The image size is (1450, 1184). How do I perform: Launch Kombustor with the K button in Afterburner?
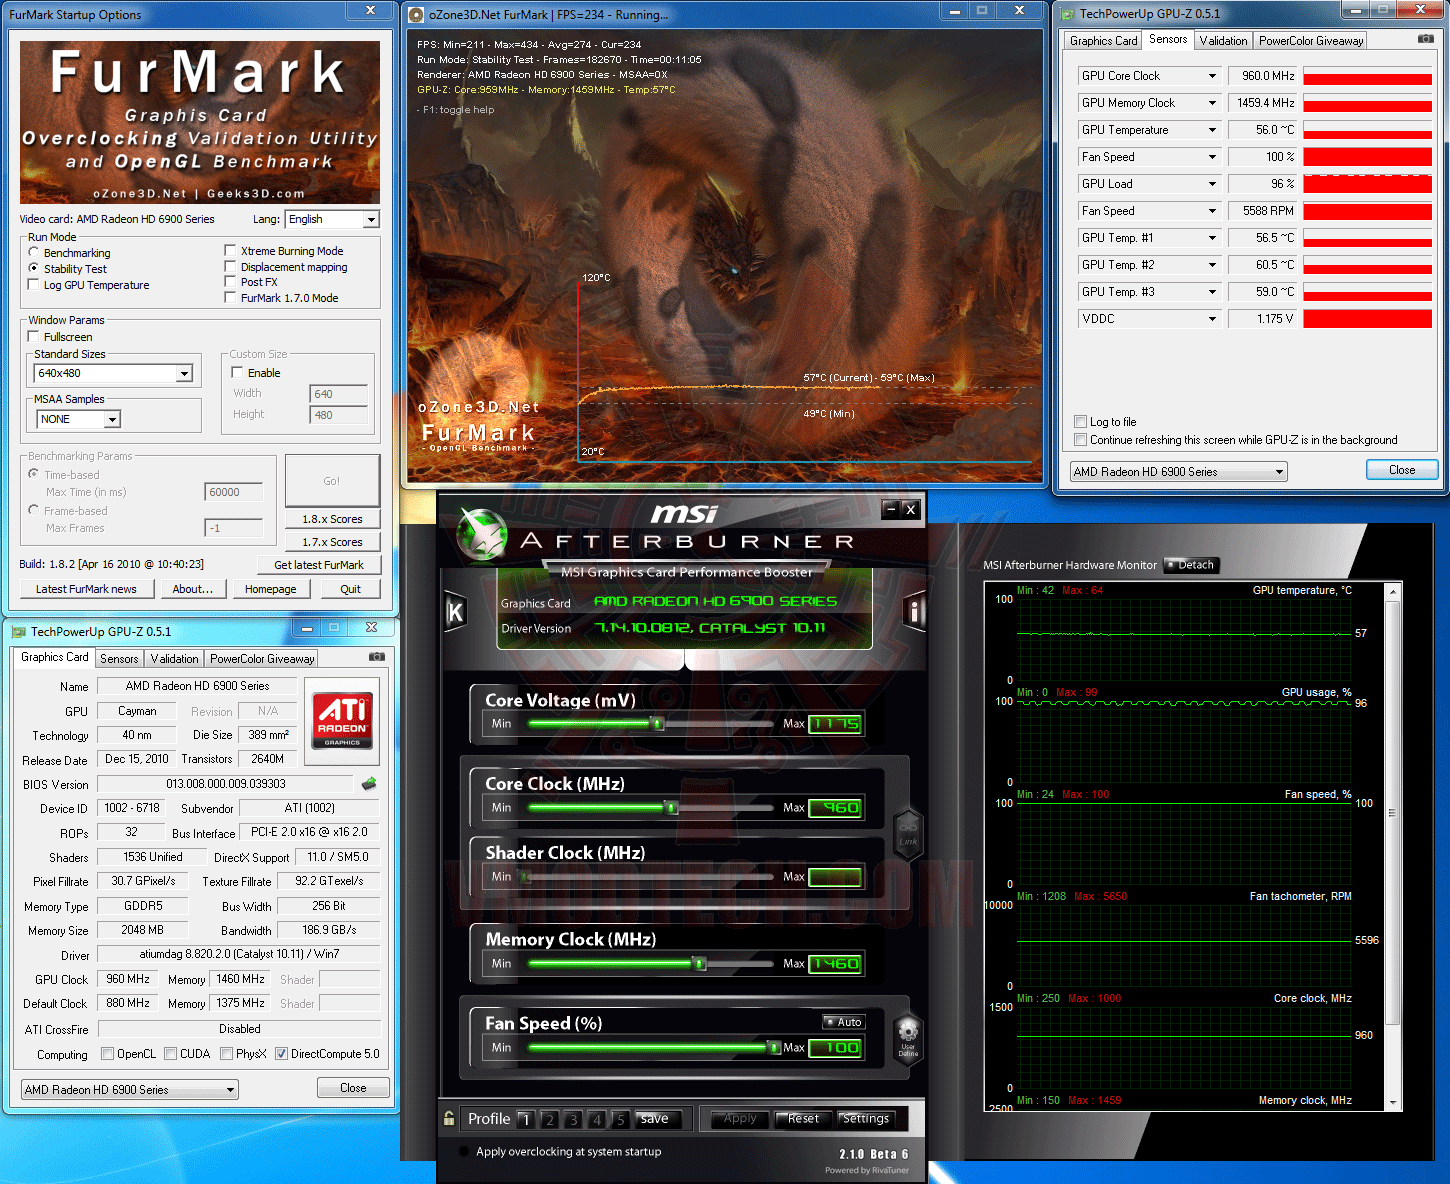[455, 612]
